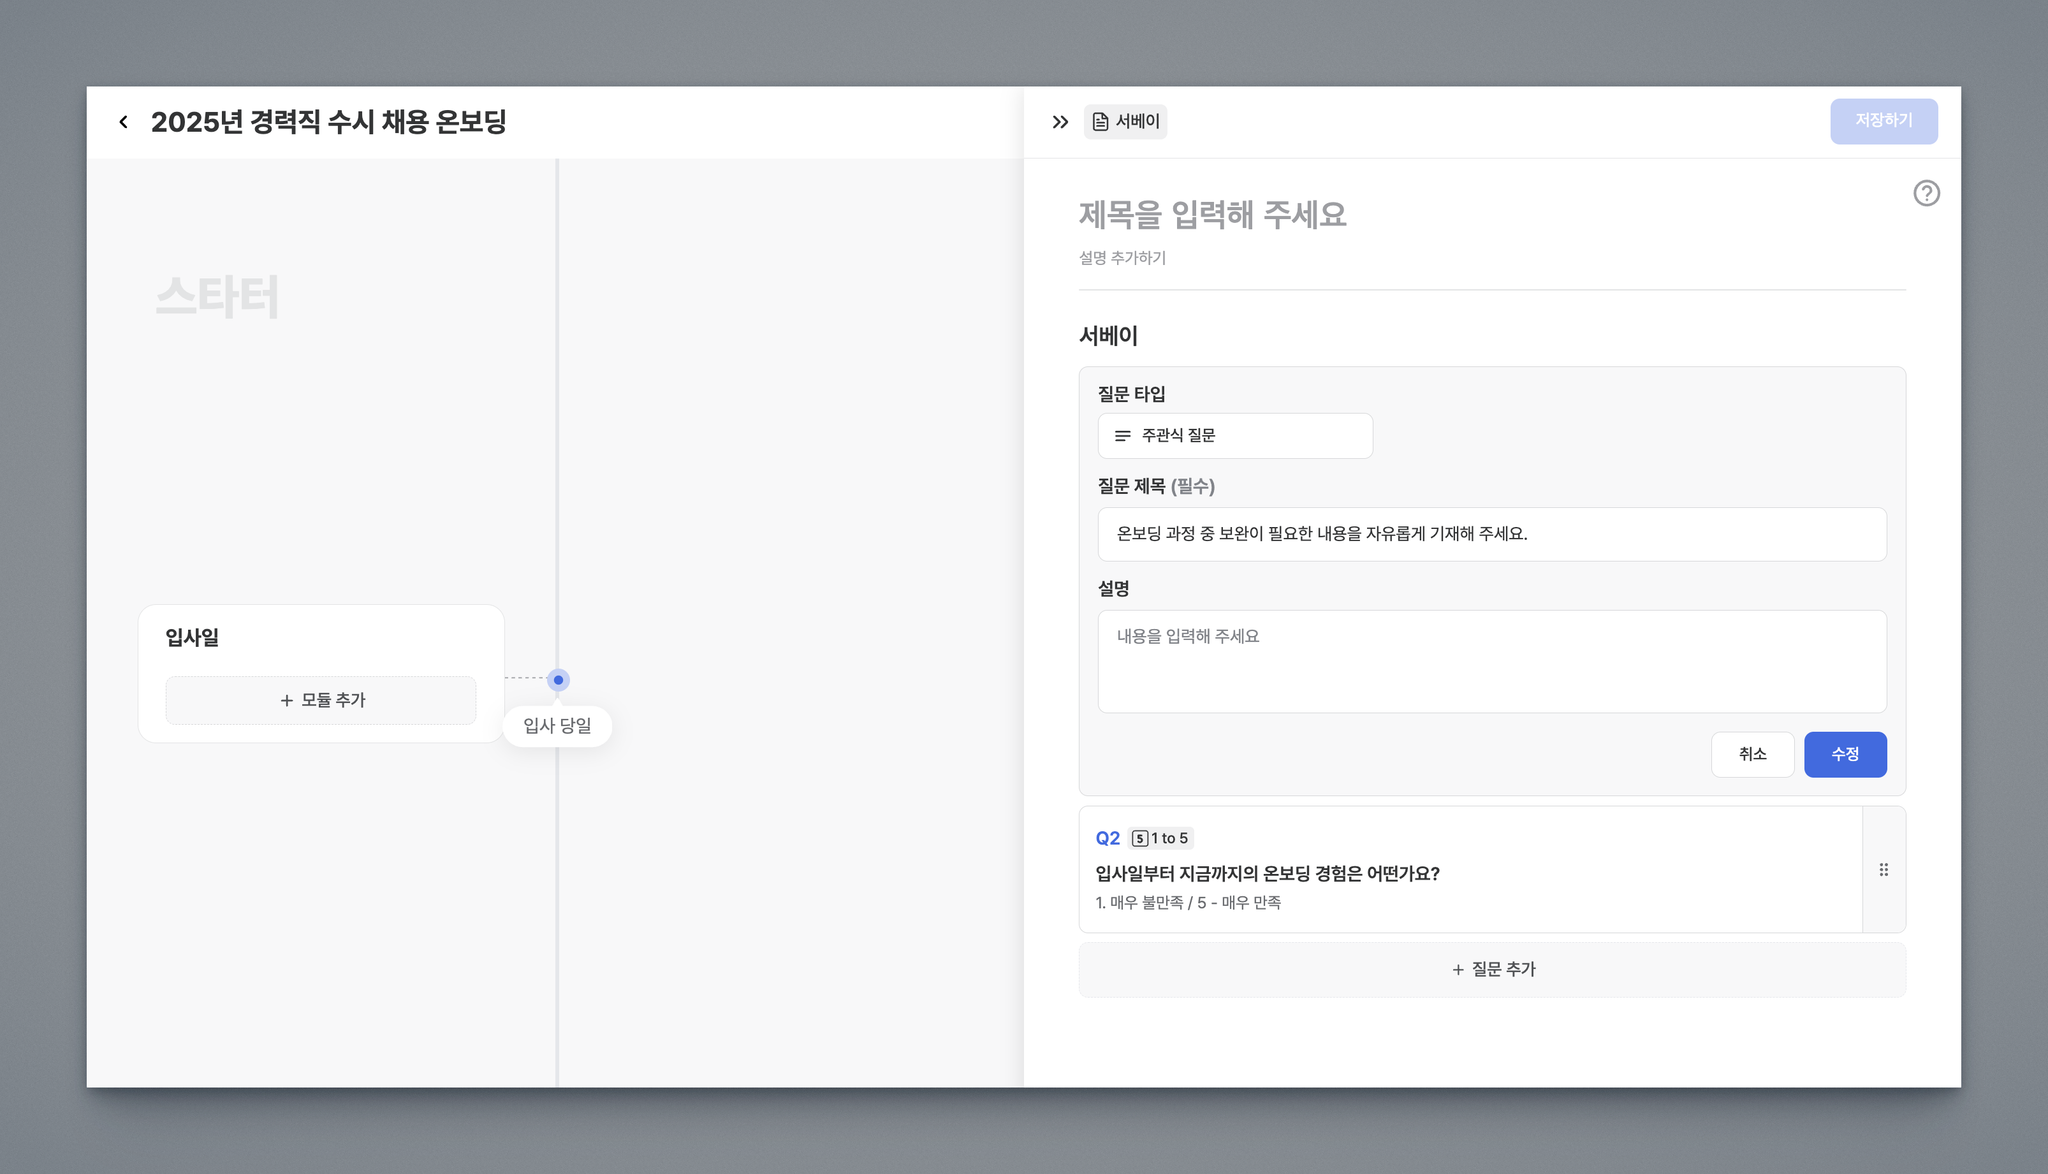The image size is (2048, 1174).
Task: Click 설명 추가하기 to add description
Action: (x=1122, y=258)
